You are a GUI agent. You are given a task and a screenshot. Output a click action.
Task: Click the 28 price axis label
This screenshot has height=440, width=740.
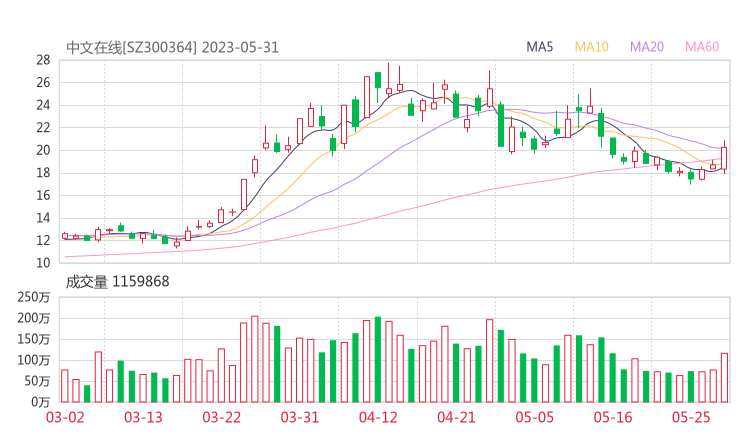coord(43,60)
